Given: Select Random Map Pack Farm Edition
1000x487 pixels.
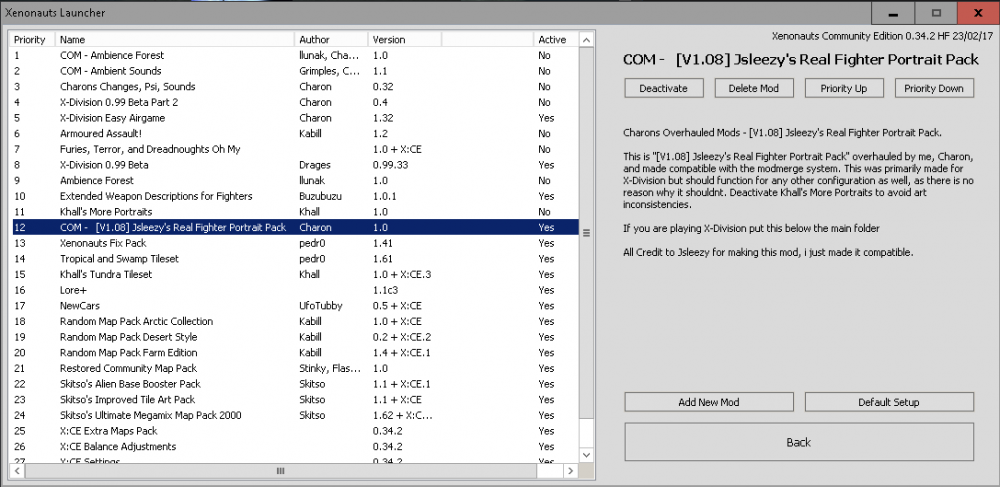Looking at the screenshot, I should point(295,353).
